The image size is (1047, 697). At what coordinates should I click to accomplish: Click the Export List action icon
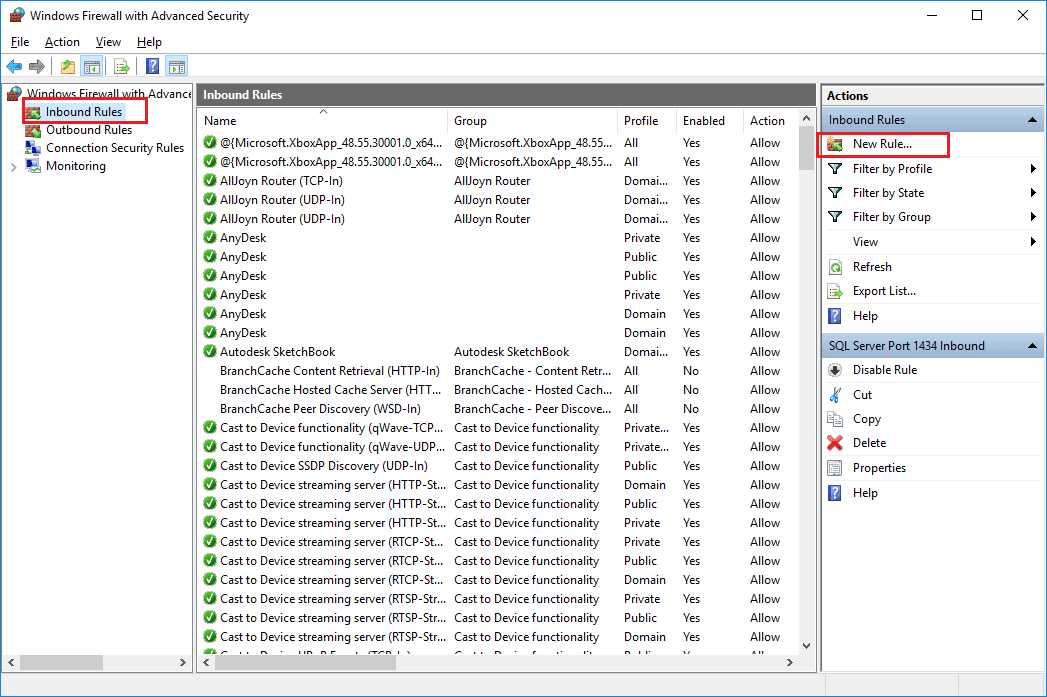835,291
